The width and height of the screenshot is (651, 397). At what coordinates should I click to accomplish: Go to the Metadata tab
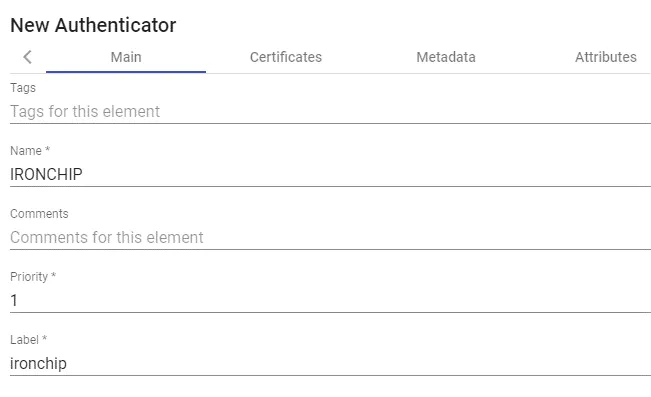point(446,57)
